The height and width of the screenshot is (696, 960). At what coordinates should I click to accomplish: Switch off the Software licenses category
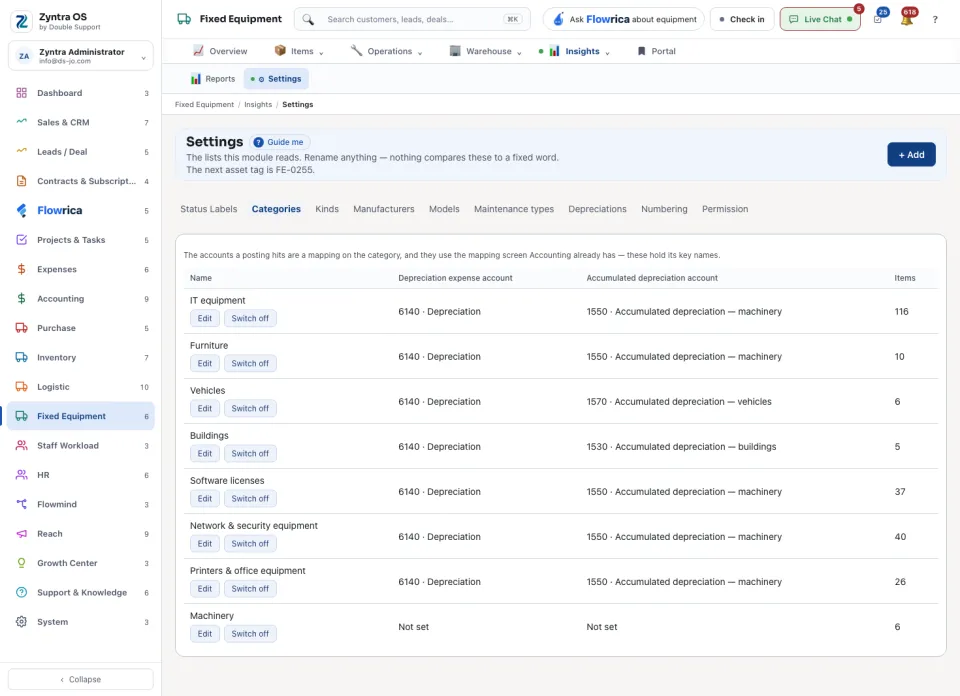[x=250, y=499]
